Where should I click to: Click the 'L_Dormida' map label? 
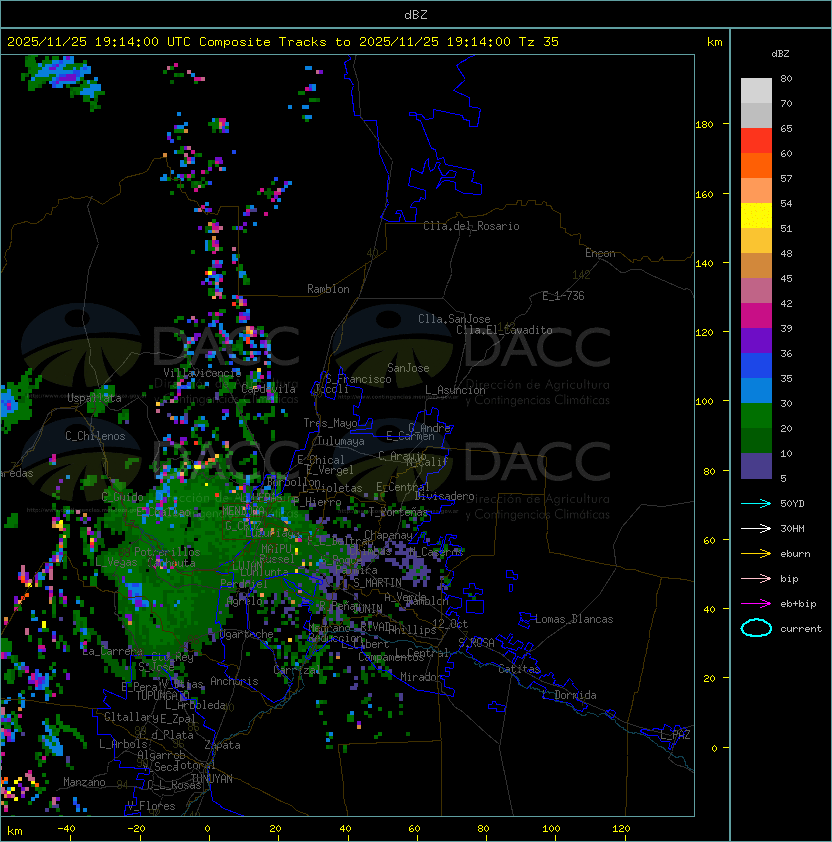point(569,695)
